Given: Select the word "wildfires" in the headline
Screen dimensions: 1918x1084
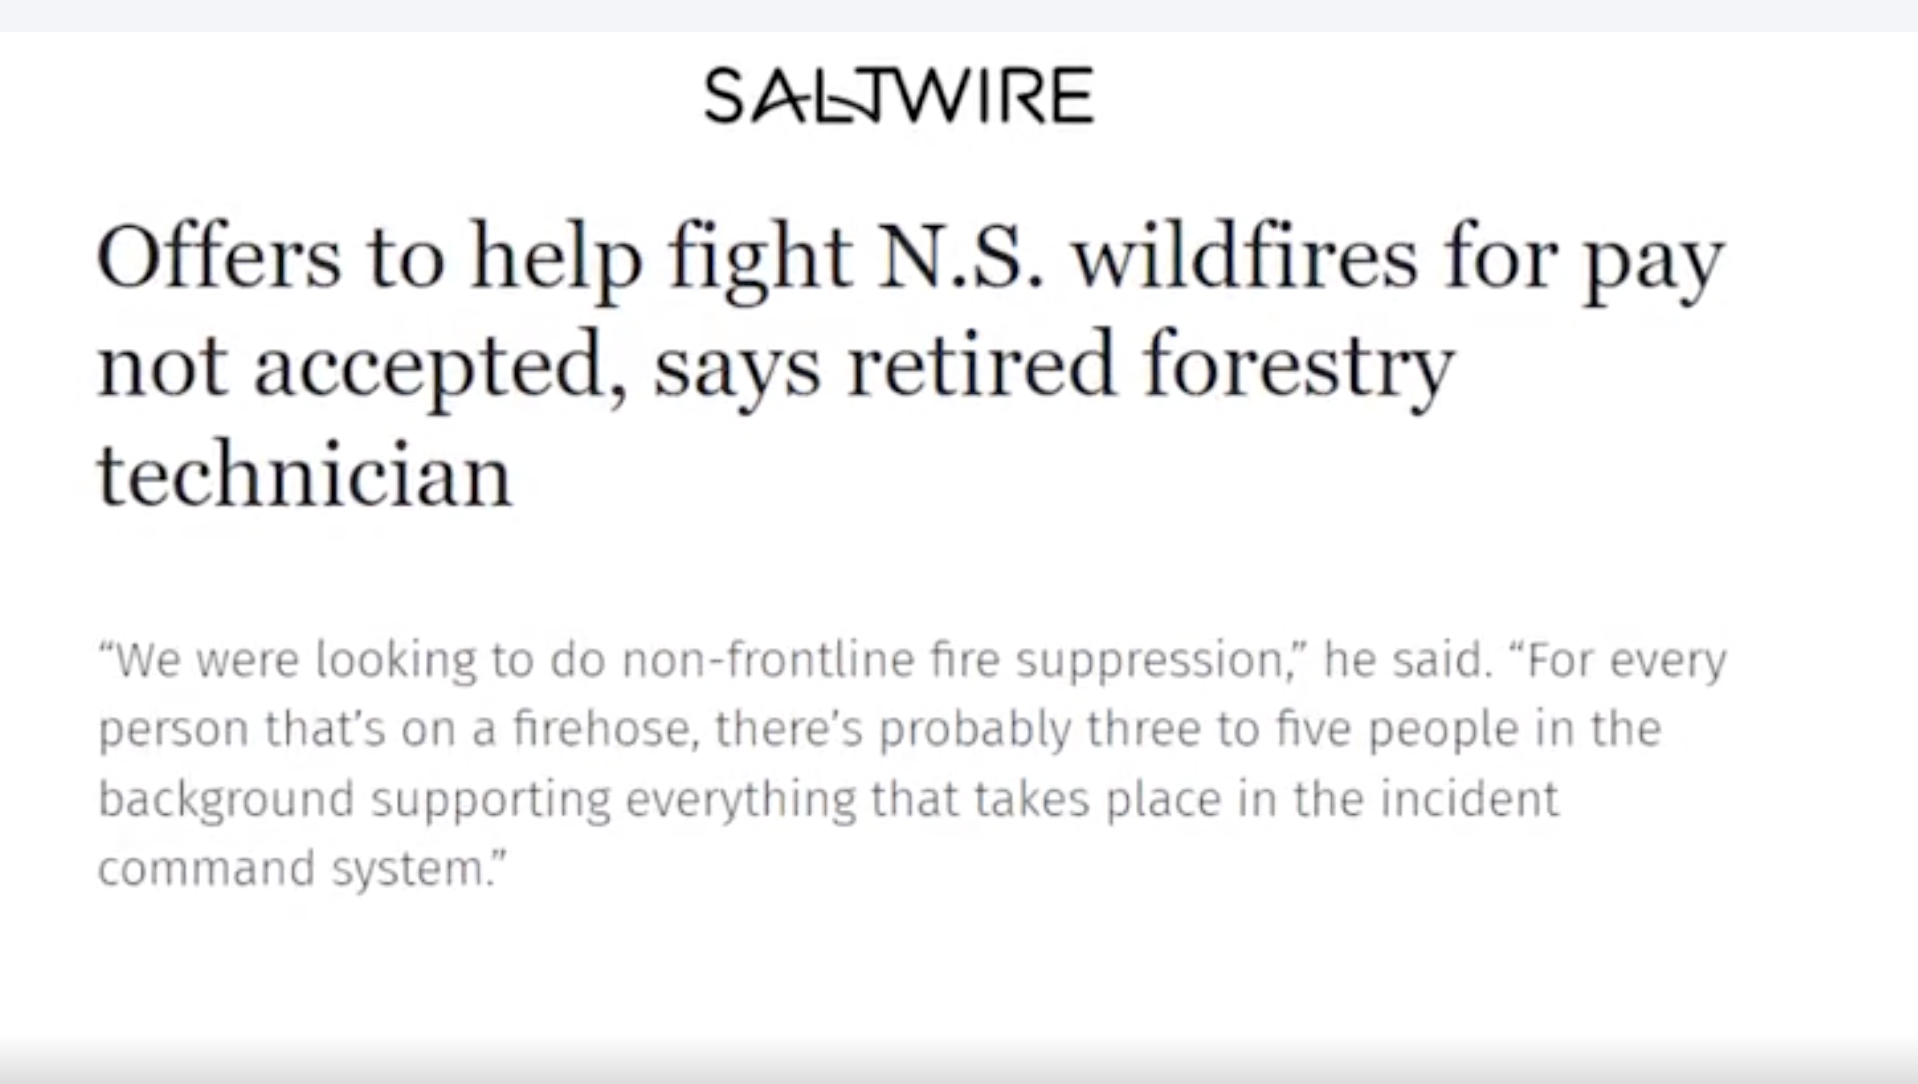Looking at the screenshot, I should tap(1244, 257).
